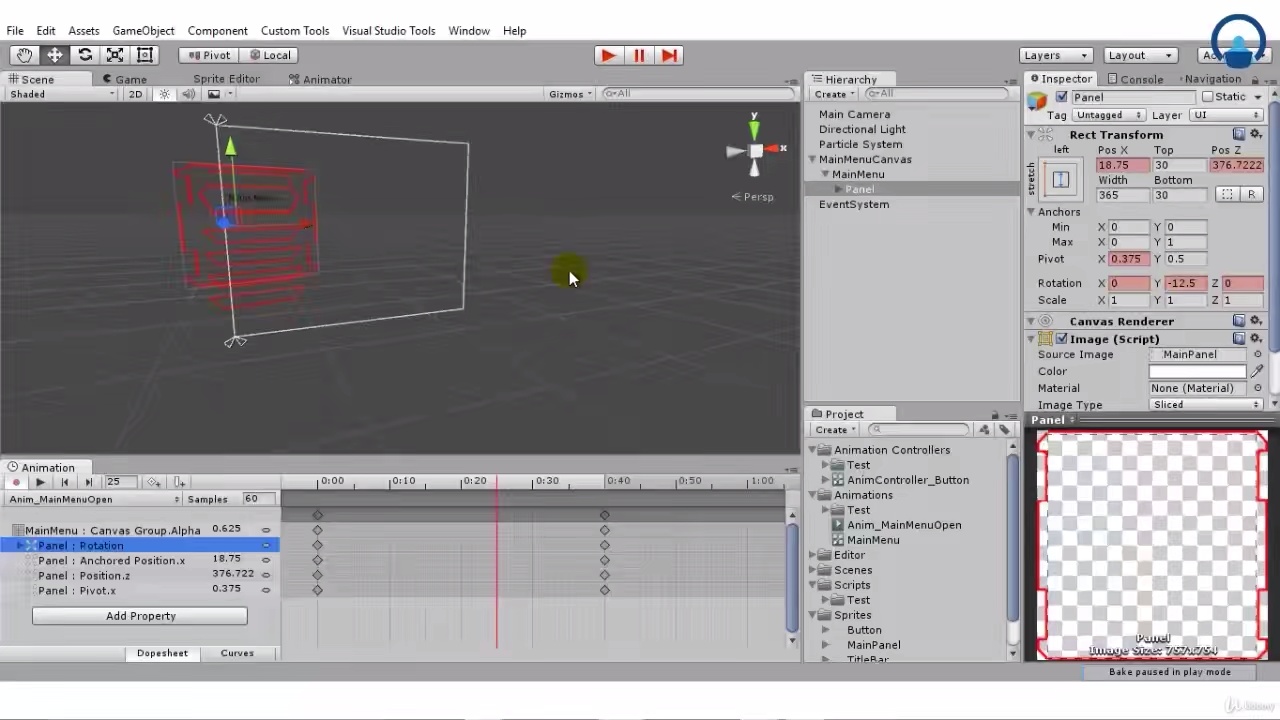
Task: Switch to Local handle orientation
Action: pyautogui.click(x=270, y=55)
